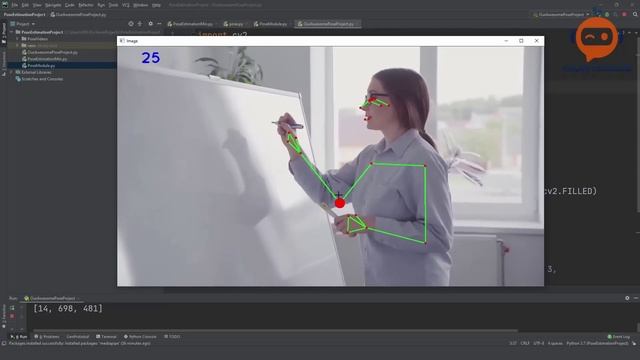640x360 pixels.
Task: Open the Edit menu
Action: click(x=25, y=5)
